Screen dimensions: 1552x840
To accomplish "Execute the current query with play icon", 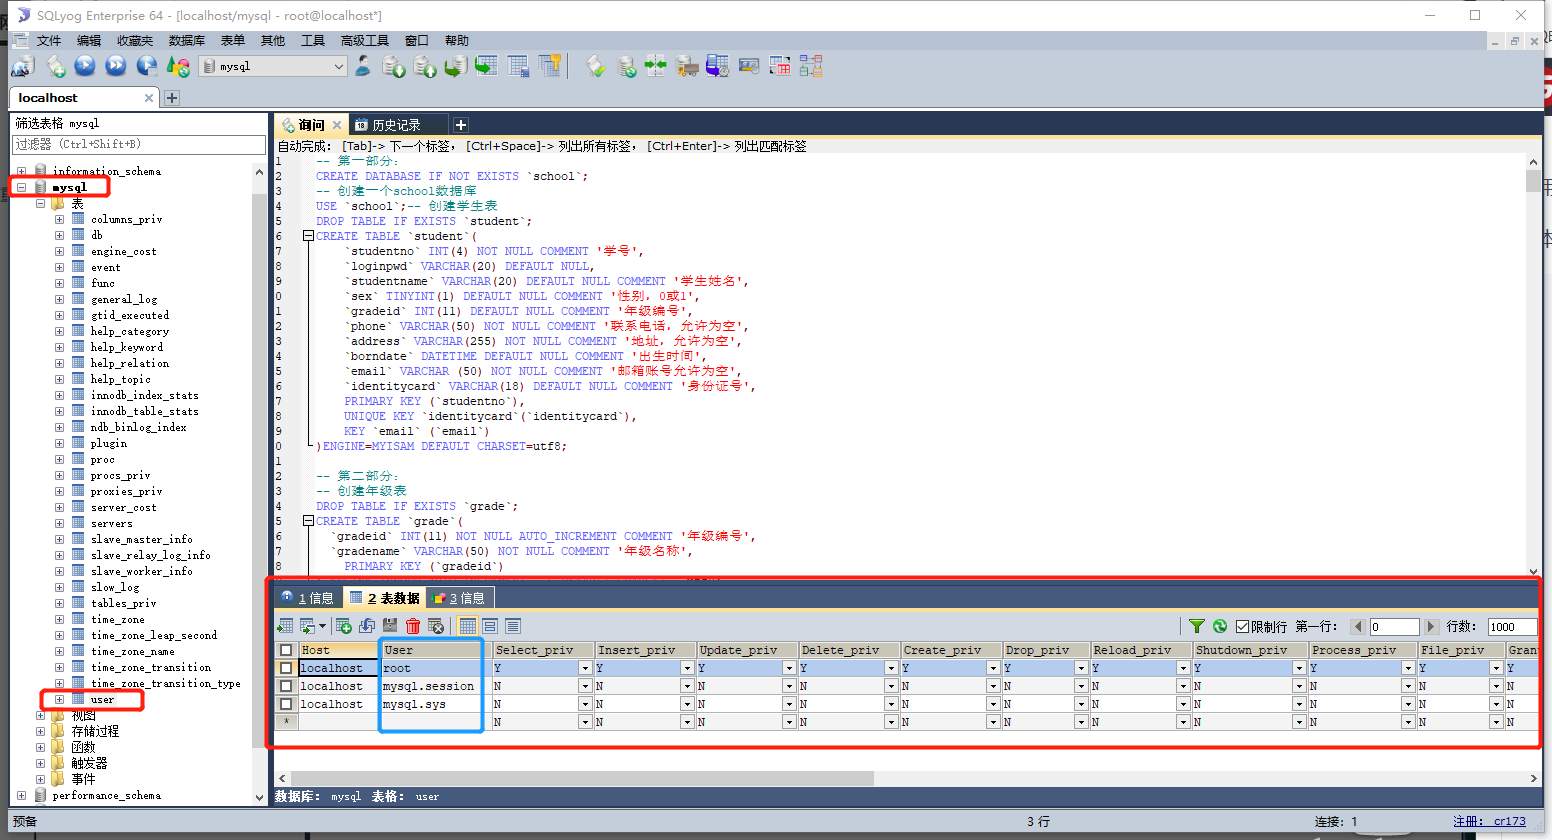I will click(85, 66).
